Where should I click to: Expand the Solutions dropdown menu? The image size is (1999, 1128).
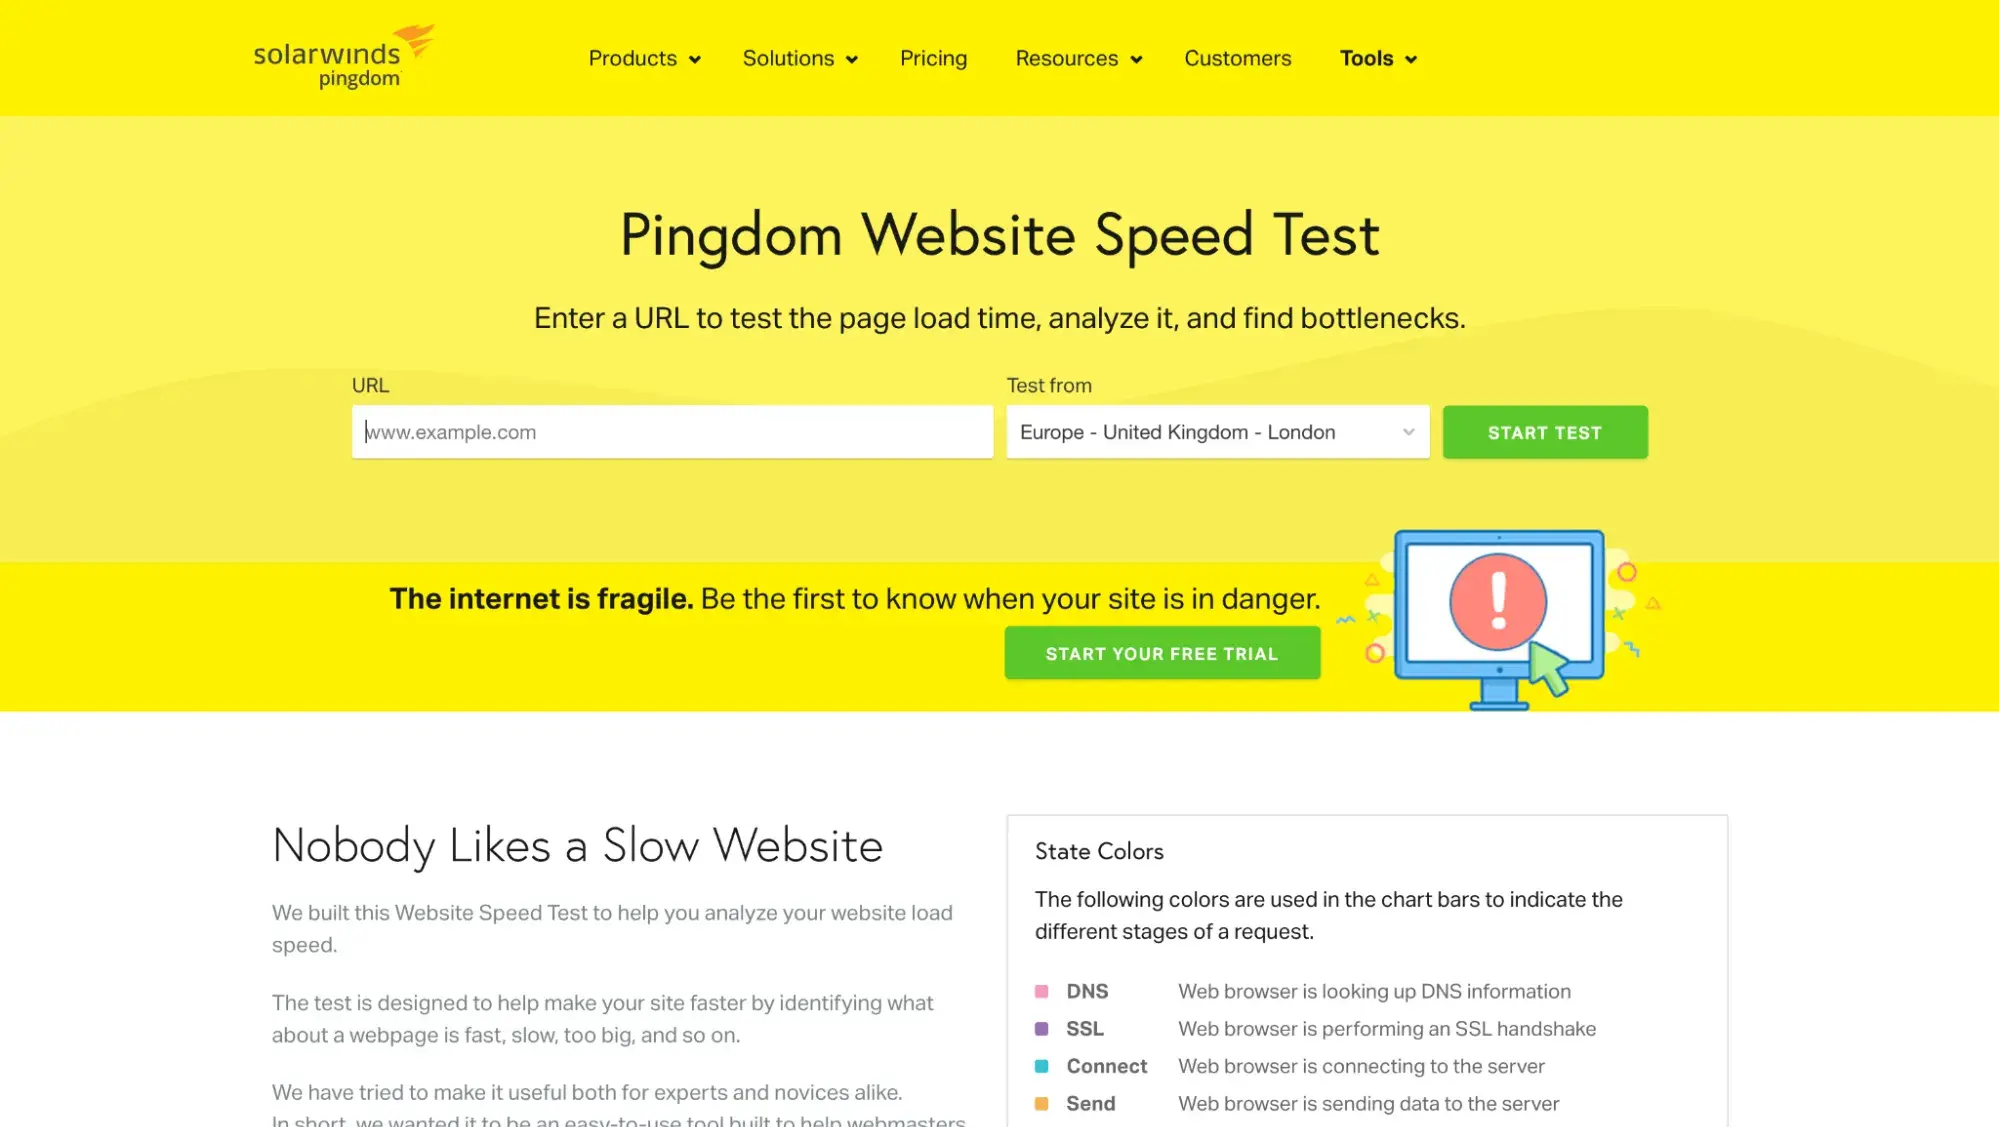coord(799,58)
